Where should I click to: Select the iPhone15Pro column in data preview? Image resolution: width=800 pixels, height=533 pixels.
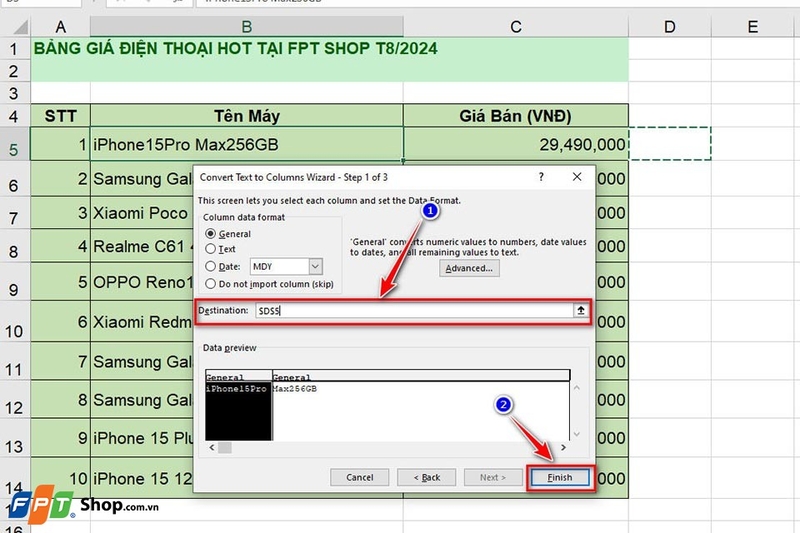[x=238, y=406]
